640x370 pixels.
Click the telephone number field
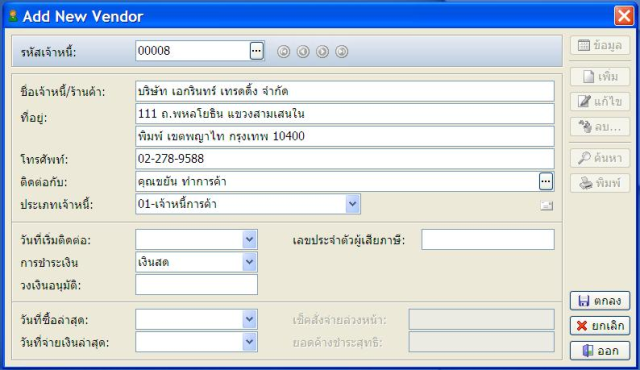[x=344, y=159]
